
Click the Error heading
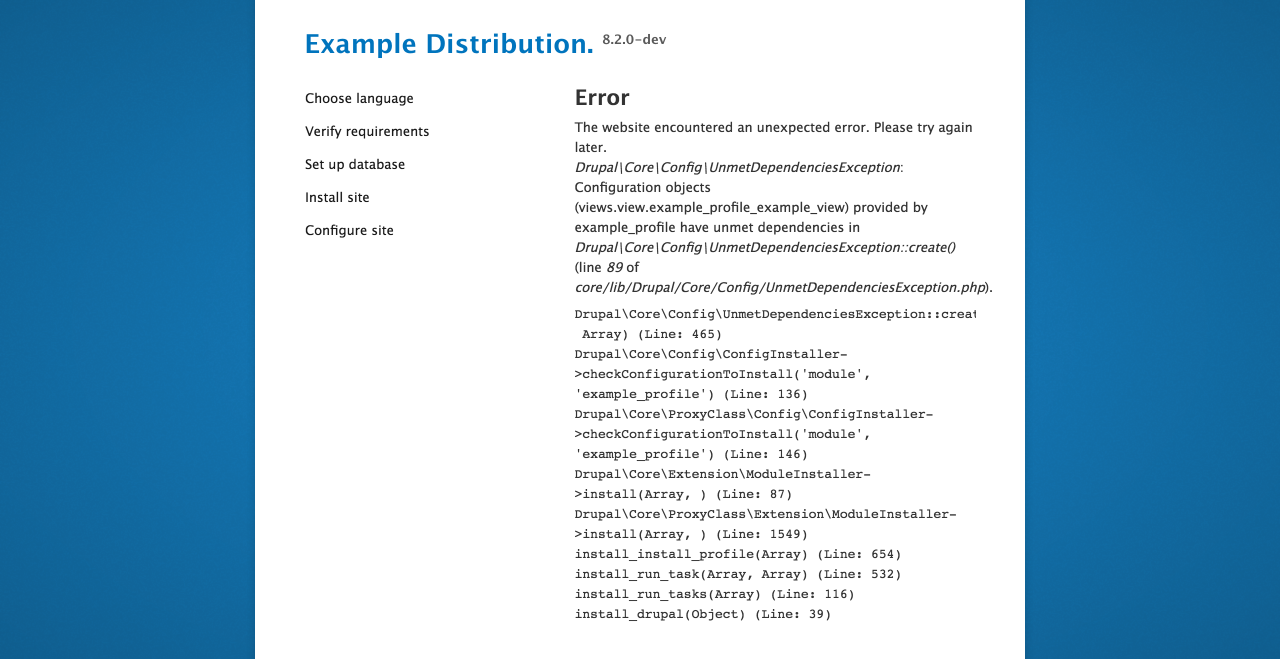pyautogui.click(x=602, y=97)
